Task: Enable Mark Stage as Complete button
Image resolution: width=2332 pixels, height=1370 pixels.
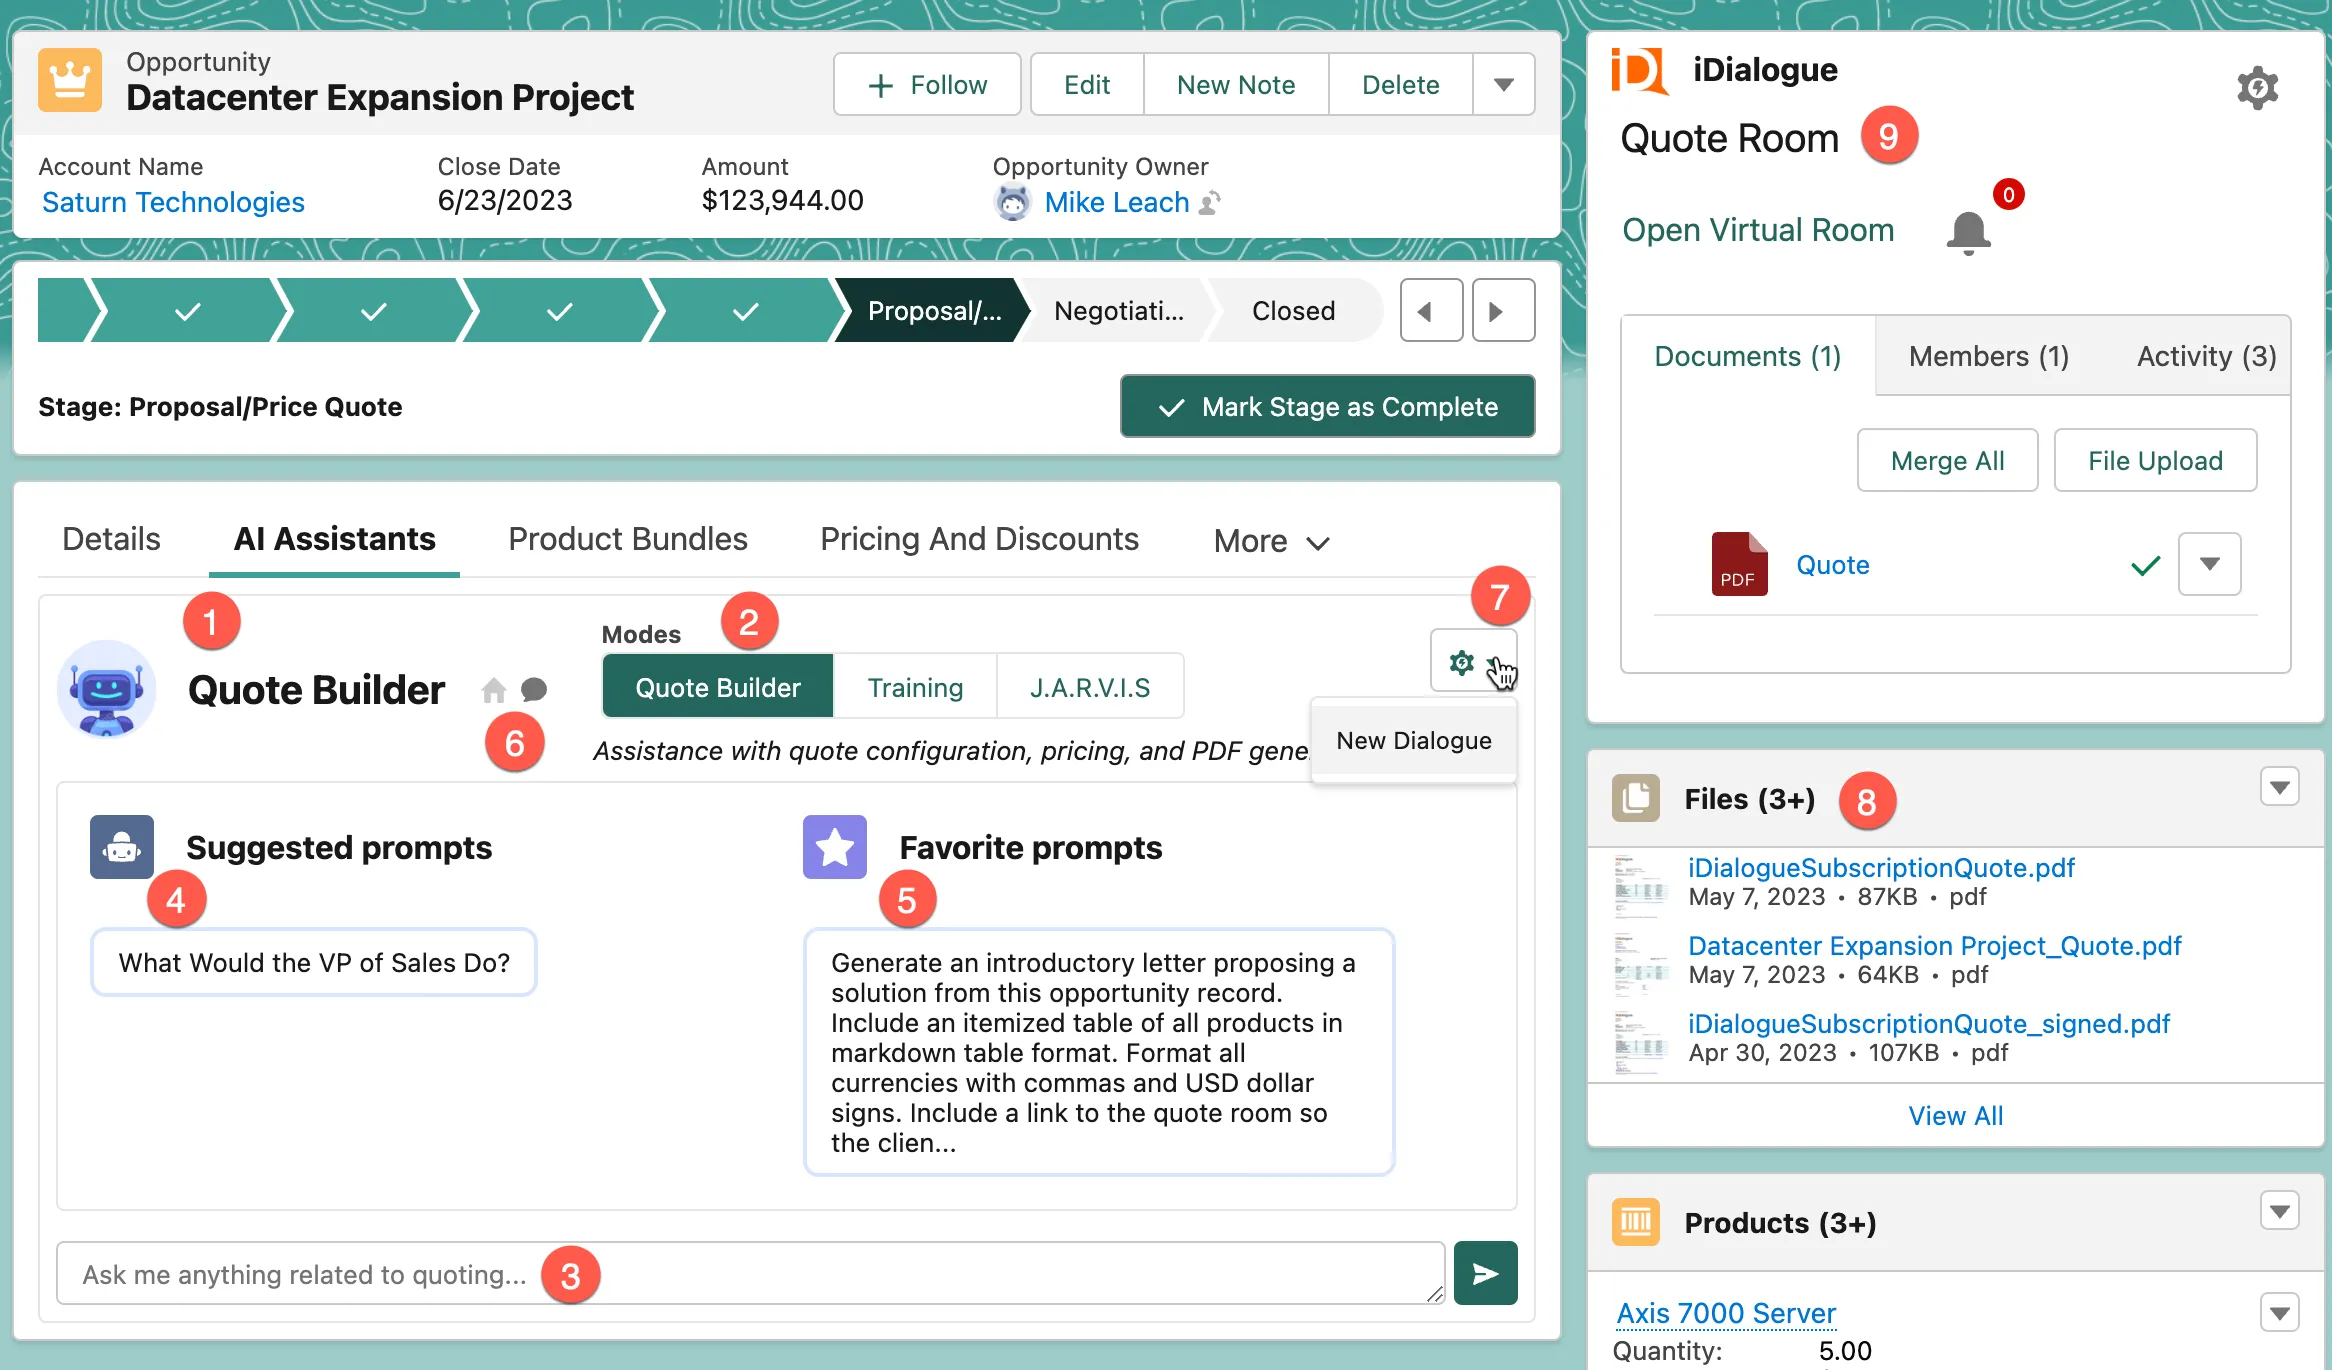Action: pos(1327,408)
